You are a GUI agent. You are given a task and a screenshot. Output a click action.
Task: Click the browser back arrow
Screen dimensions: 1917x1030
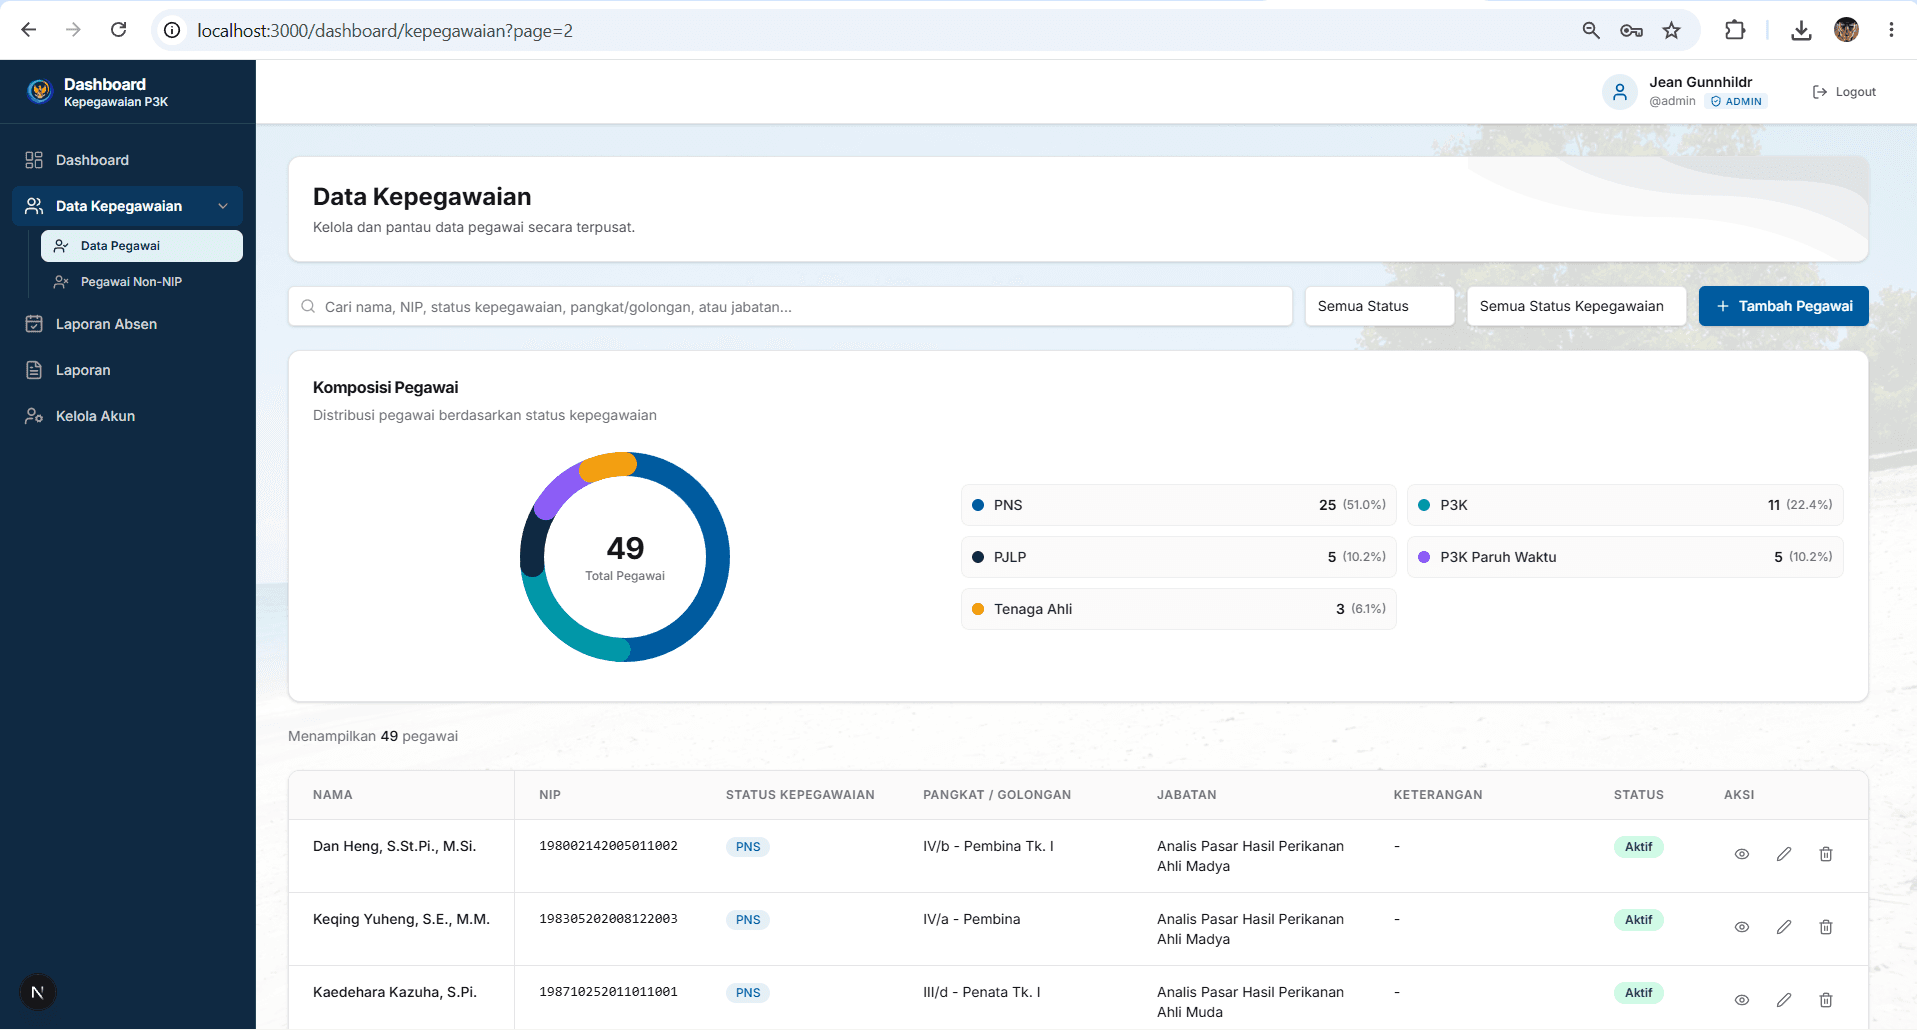[x=29, y=30]
